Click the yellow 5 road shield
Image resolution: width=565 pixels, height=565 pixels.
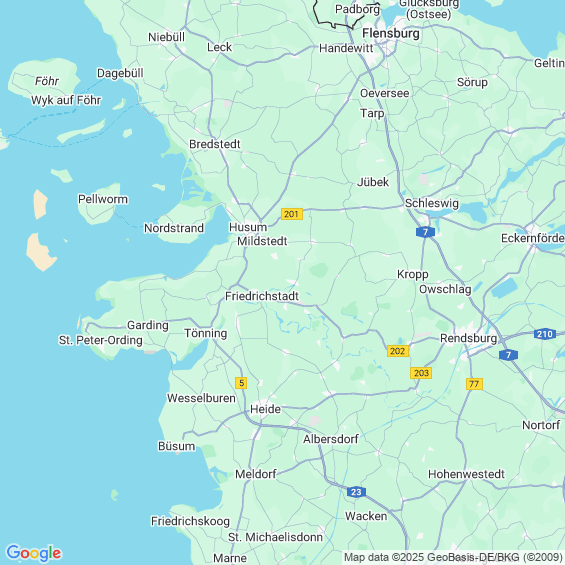241,383
